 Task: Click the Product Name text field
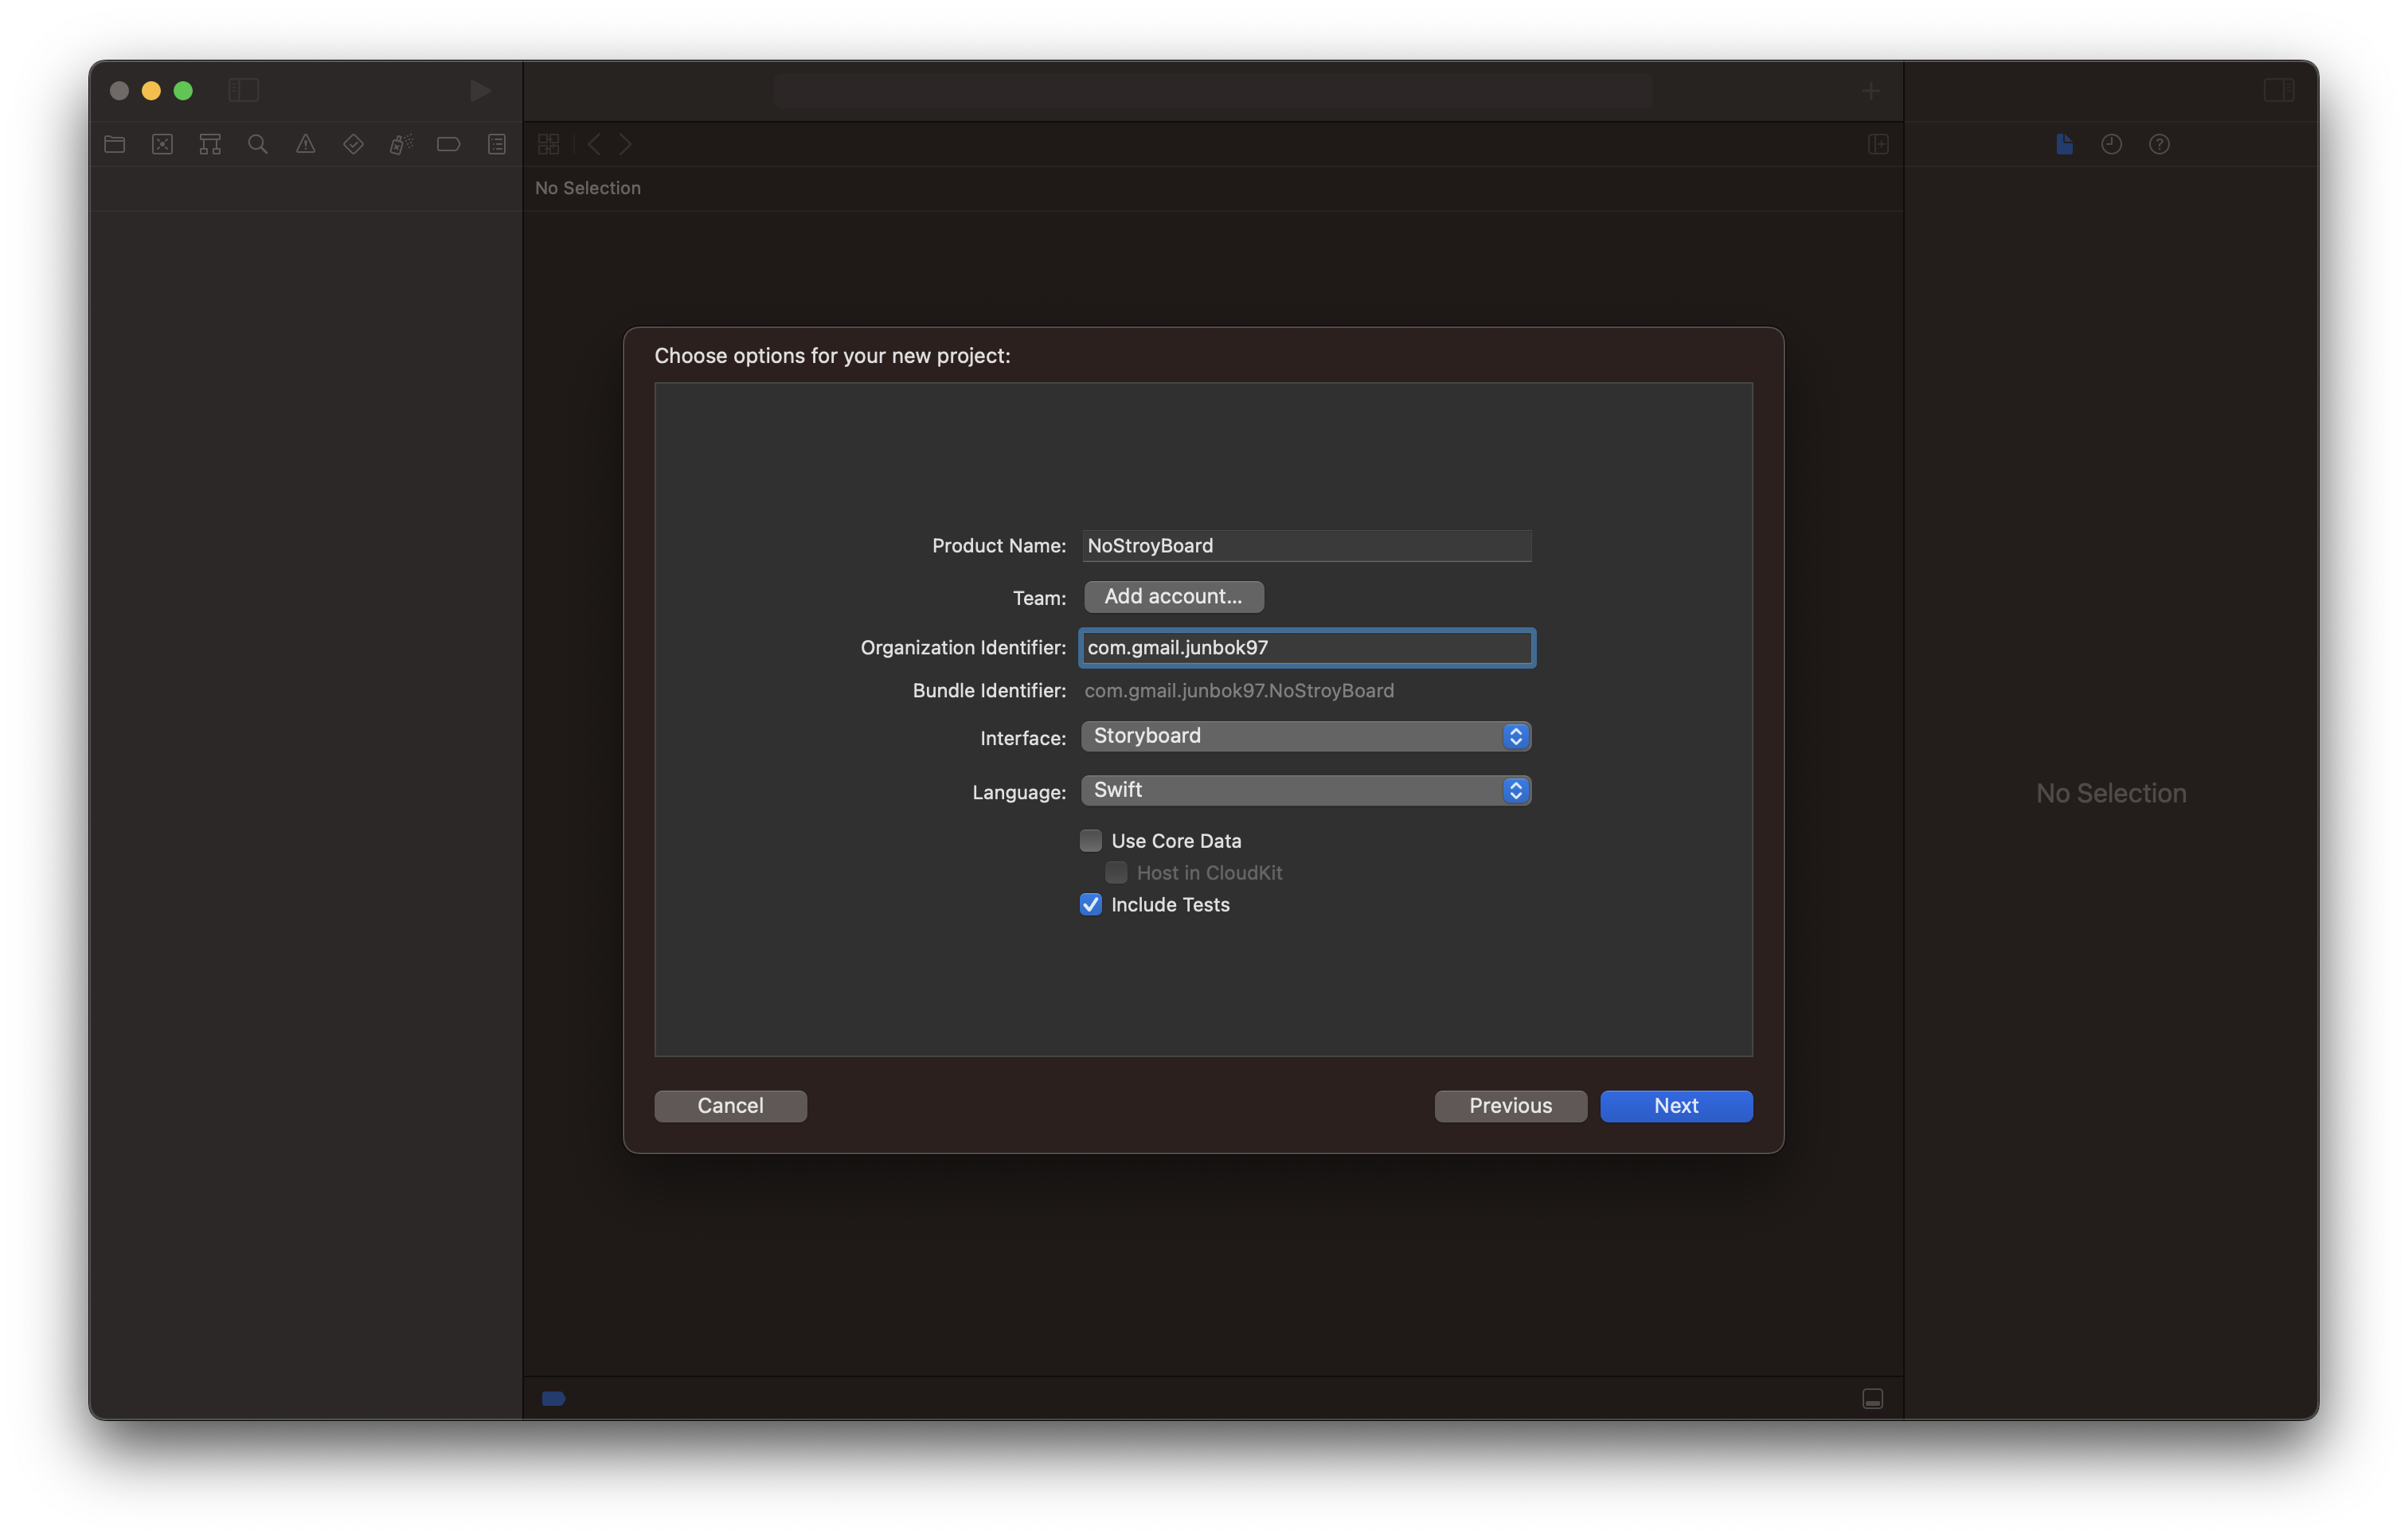(x=1305, y=545)
